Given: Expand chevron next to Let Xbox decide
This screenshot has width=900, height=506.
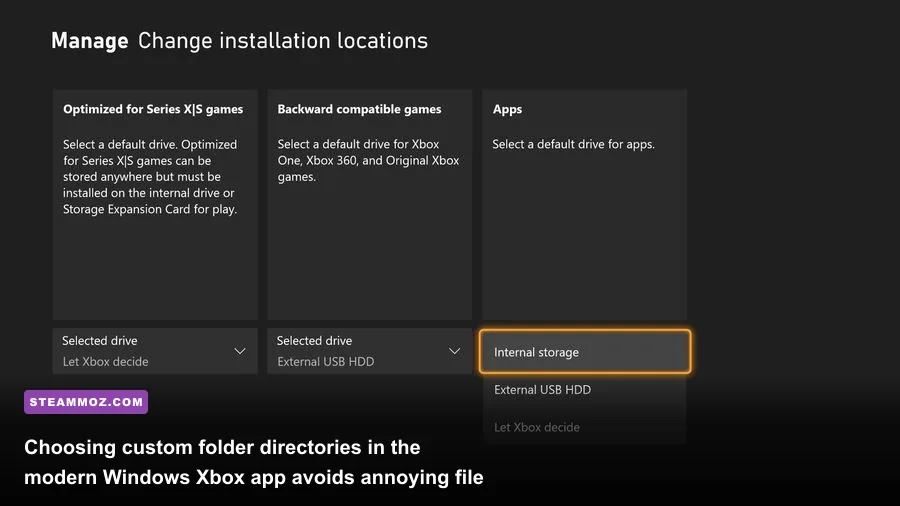Looking at the screenshot, I should pos(240,351).
